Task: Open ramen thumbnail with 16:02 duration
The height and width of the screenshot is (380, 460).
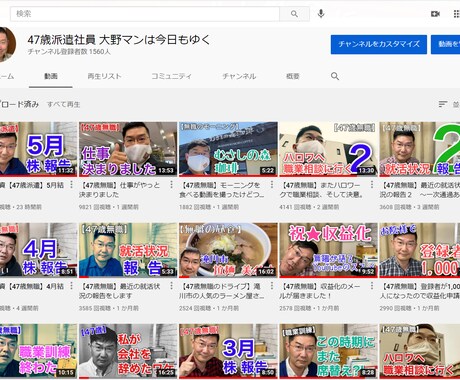Action: [228, 250]
